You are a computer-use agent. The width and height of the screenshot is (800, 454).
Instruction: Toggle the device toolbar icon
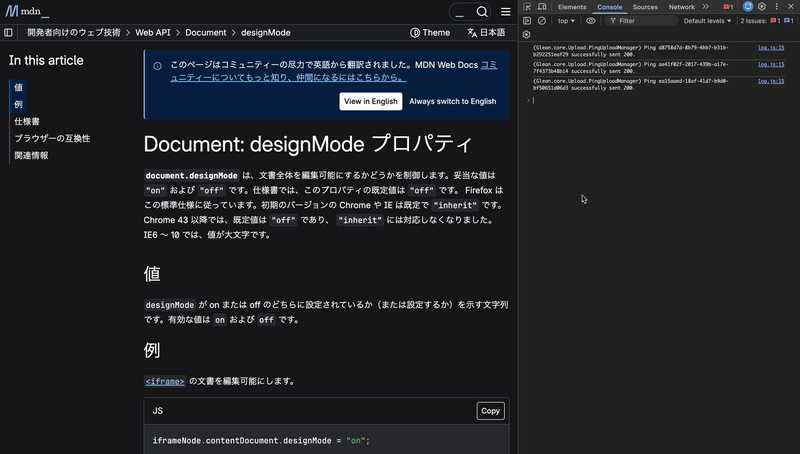(x=542, y=7)
